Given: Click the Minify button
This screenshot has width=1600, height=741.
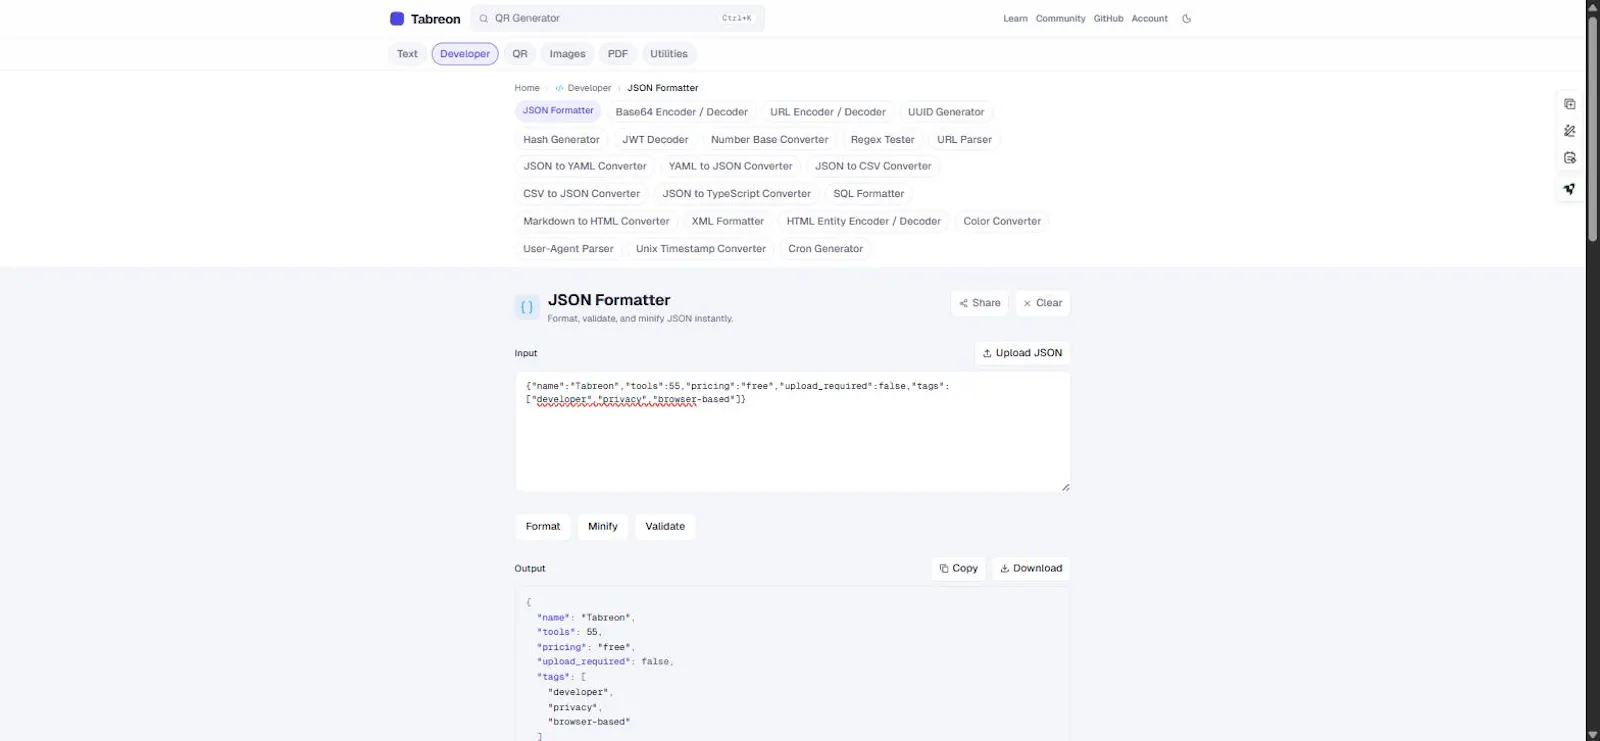Looking at the screenshot, I should coord(603,527).
